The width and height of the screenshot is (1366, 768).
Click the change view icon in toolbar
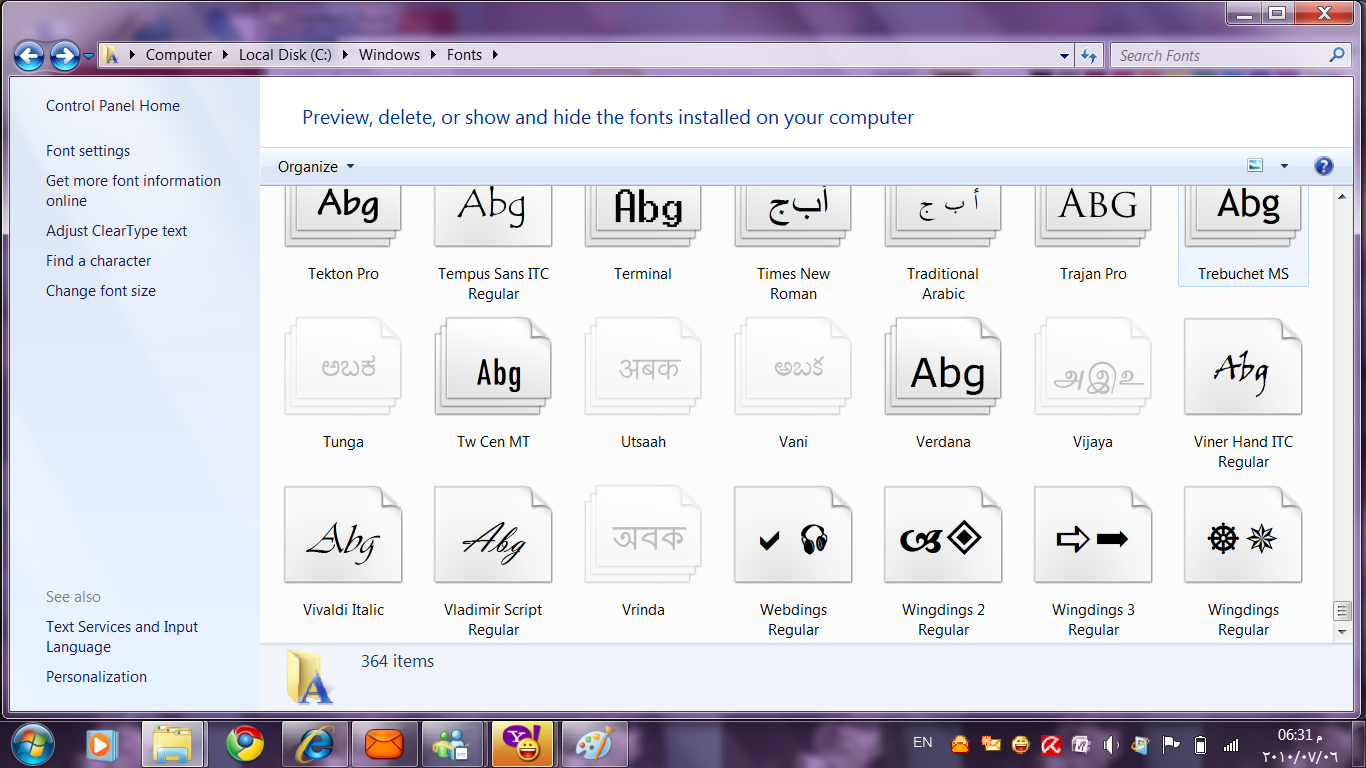point(1255,166)
